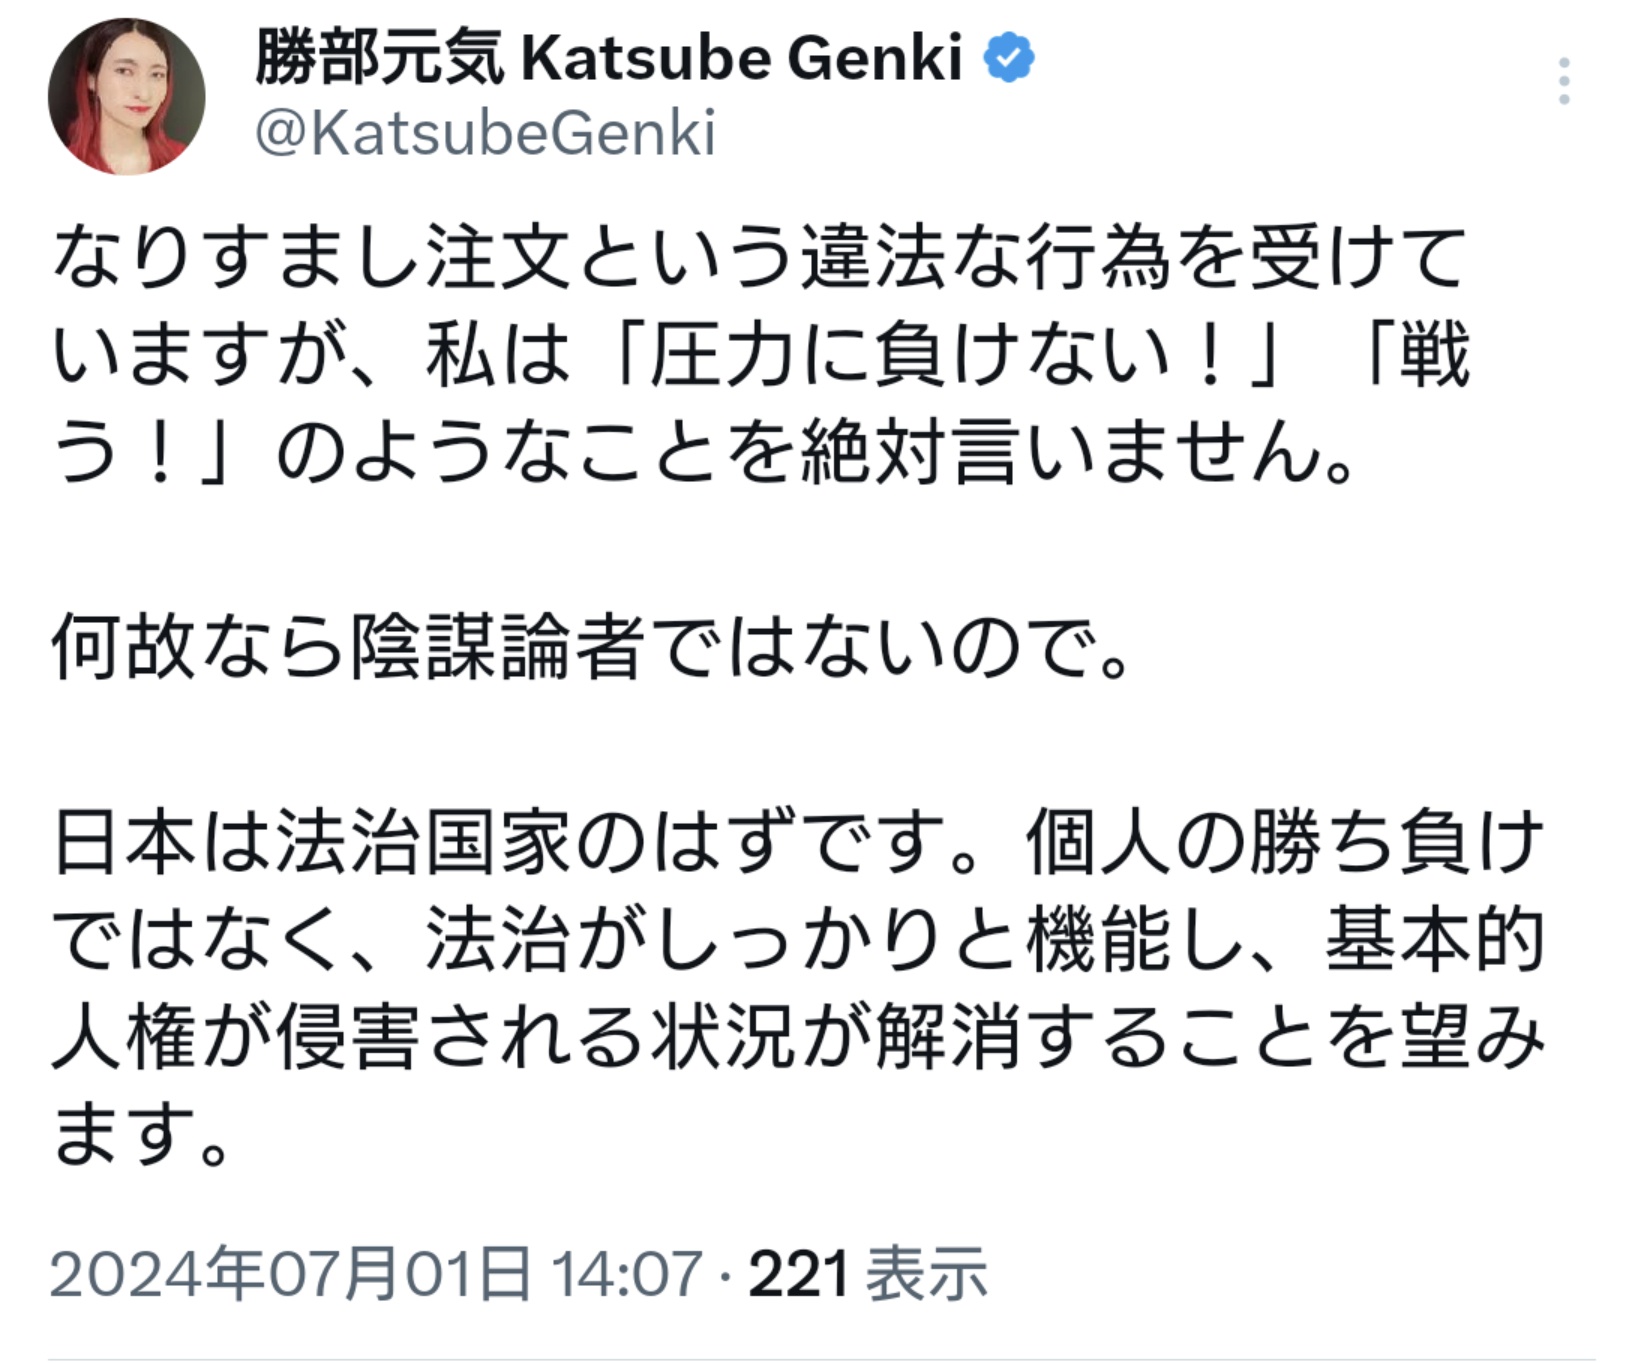Click the blue verified badge icon
Image resolution: width=1644 pixels, height=1363 pixels.
1009,58
